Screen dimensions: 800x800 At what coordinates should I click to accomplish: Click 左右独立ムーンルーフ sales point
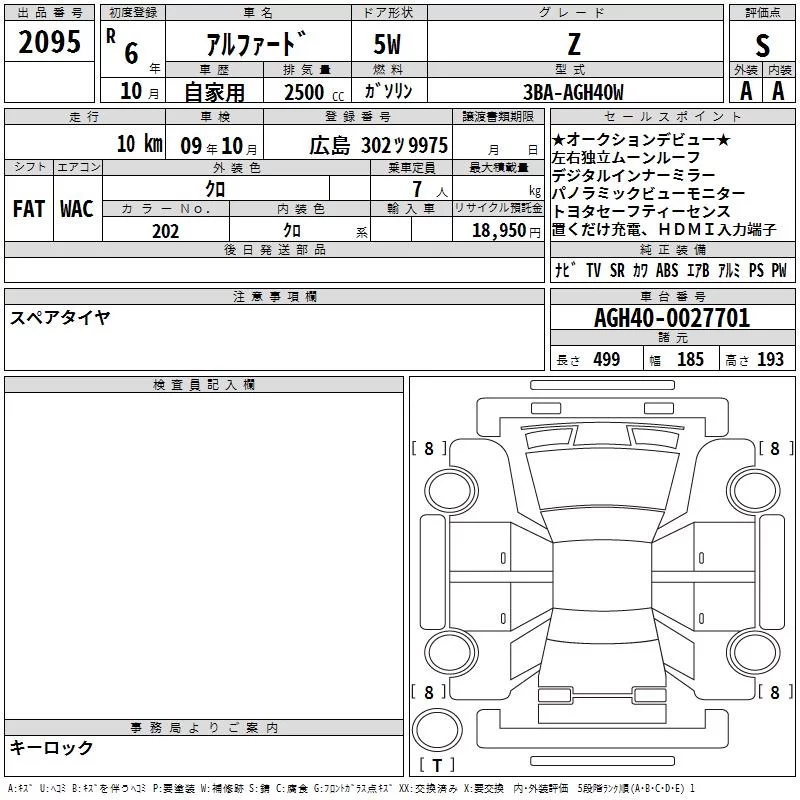click(x=626, y=157)
